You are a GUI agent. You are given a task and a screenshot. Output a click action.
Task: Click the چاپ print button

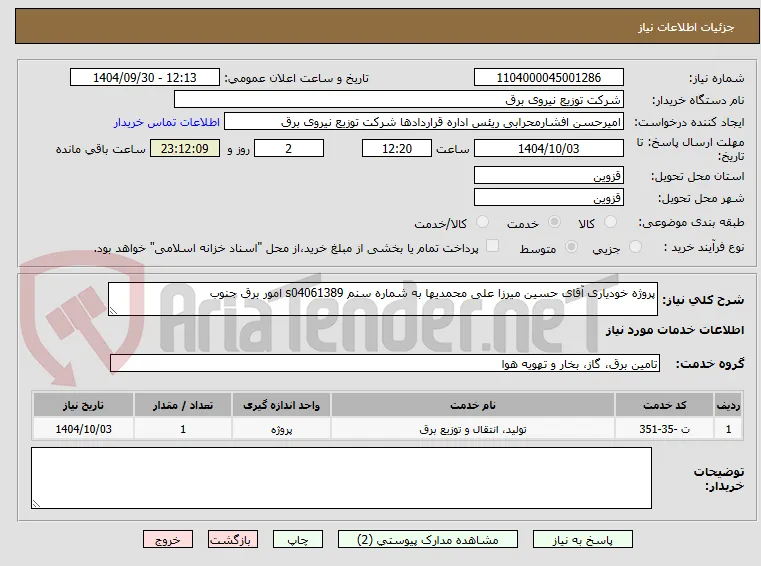(x=298, y=540)
